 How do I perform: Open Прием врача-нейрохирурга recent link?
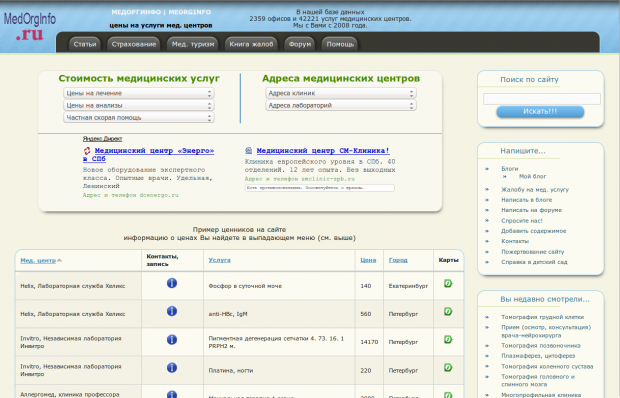pos(546,331)
